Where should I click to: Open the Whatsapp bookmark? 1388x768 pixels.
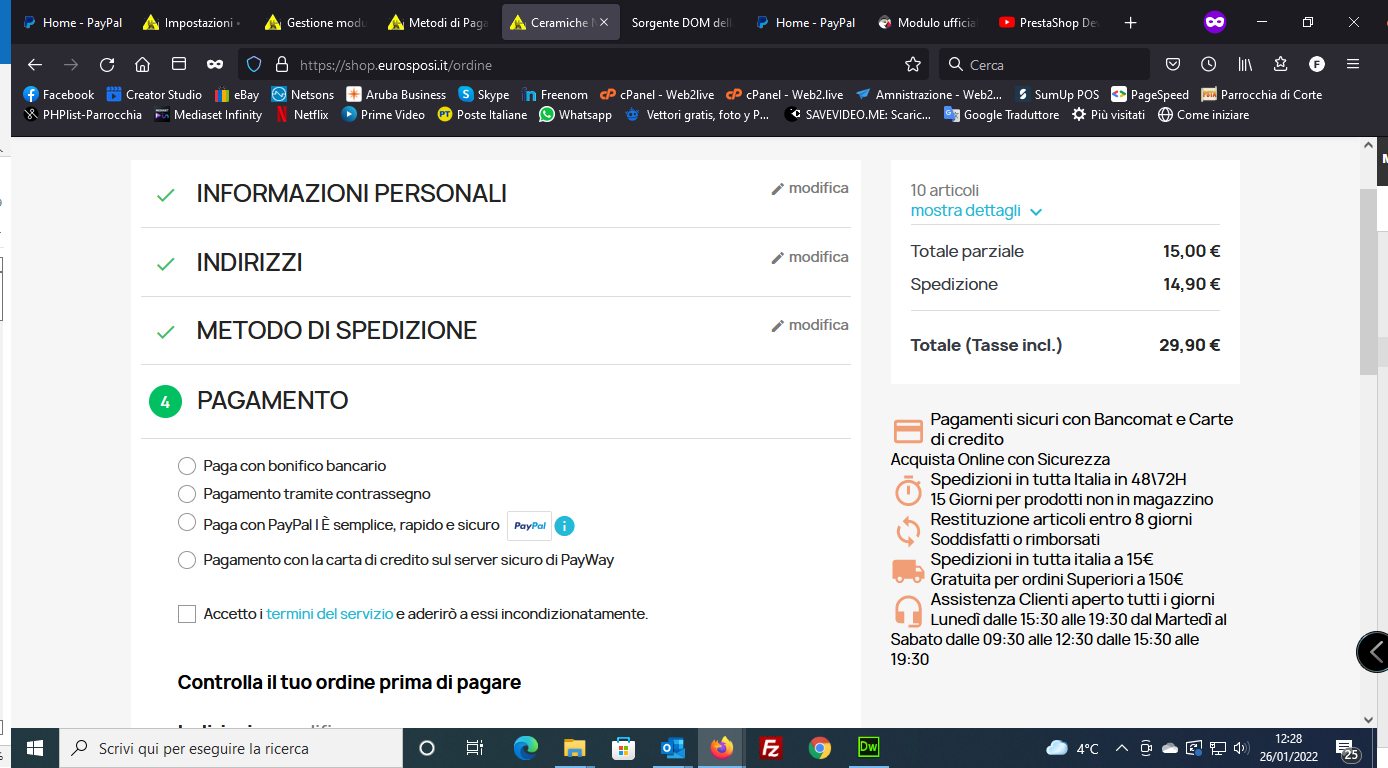pyautogui.click(x=575, y=114)
